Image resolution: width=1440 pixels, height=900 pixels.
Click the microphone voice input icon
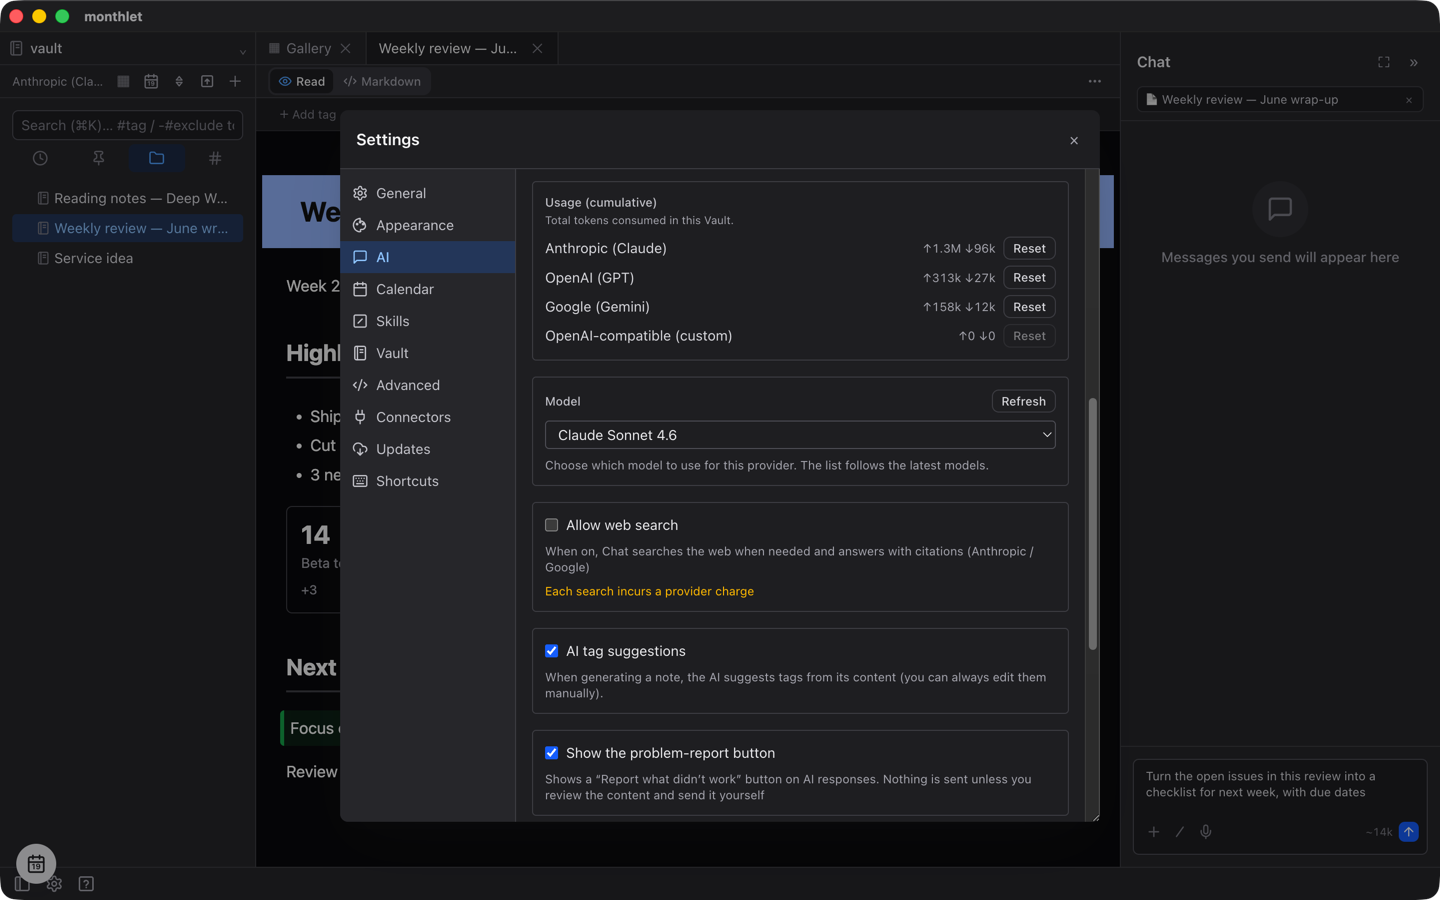pos(1206,832)
